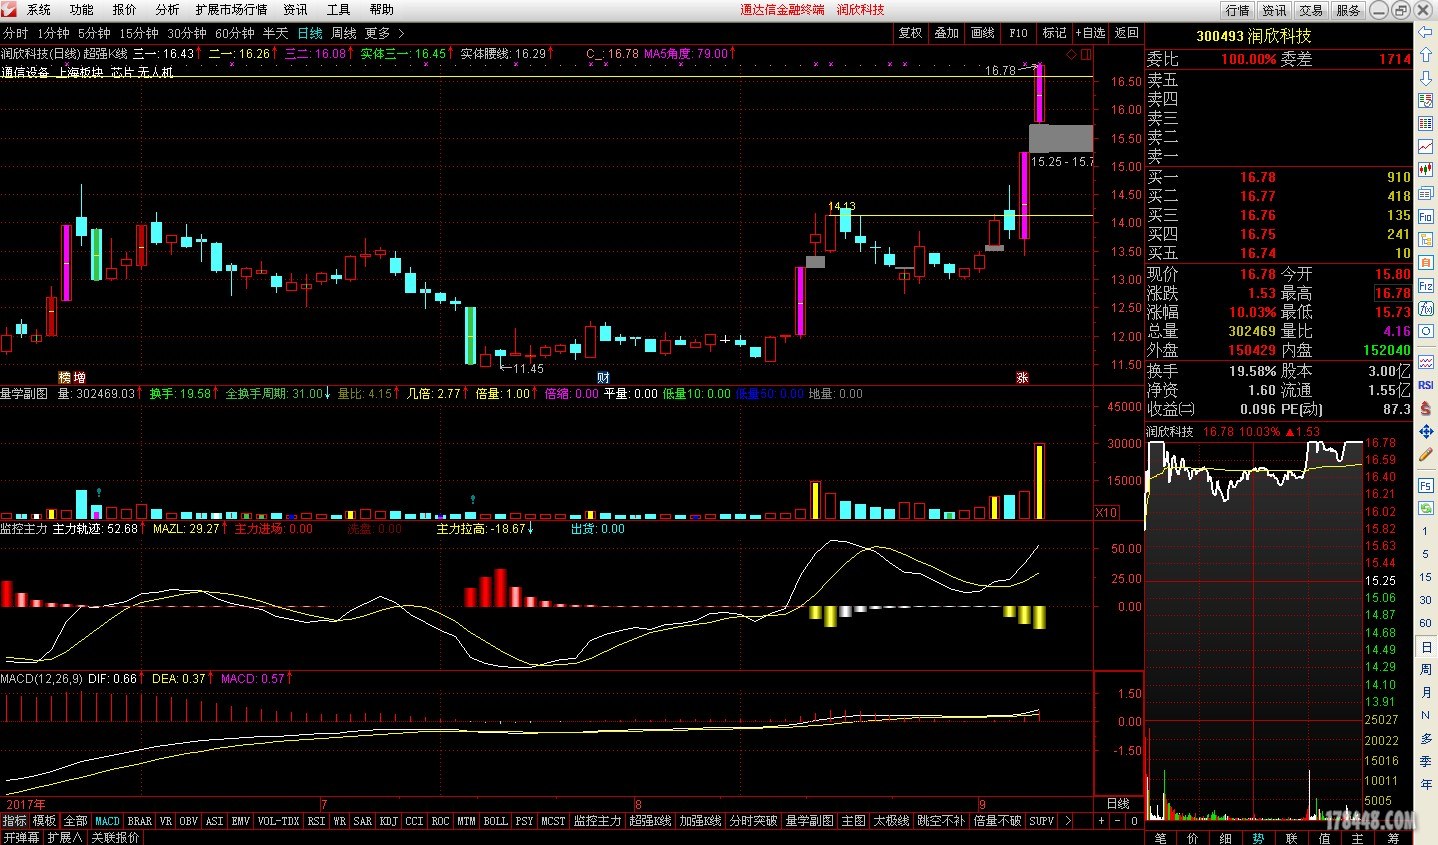The image size is (1438, 845).
Task: Click the wavy indicator chart sidebar icon
Action: (1425, 362)
